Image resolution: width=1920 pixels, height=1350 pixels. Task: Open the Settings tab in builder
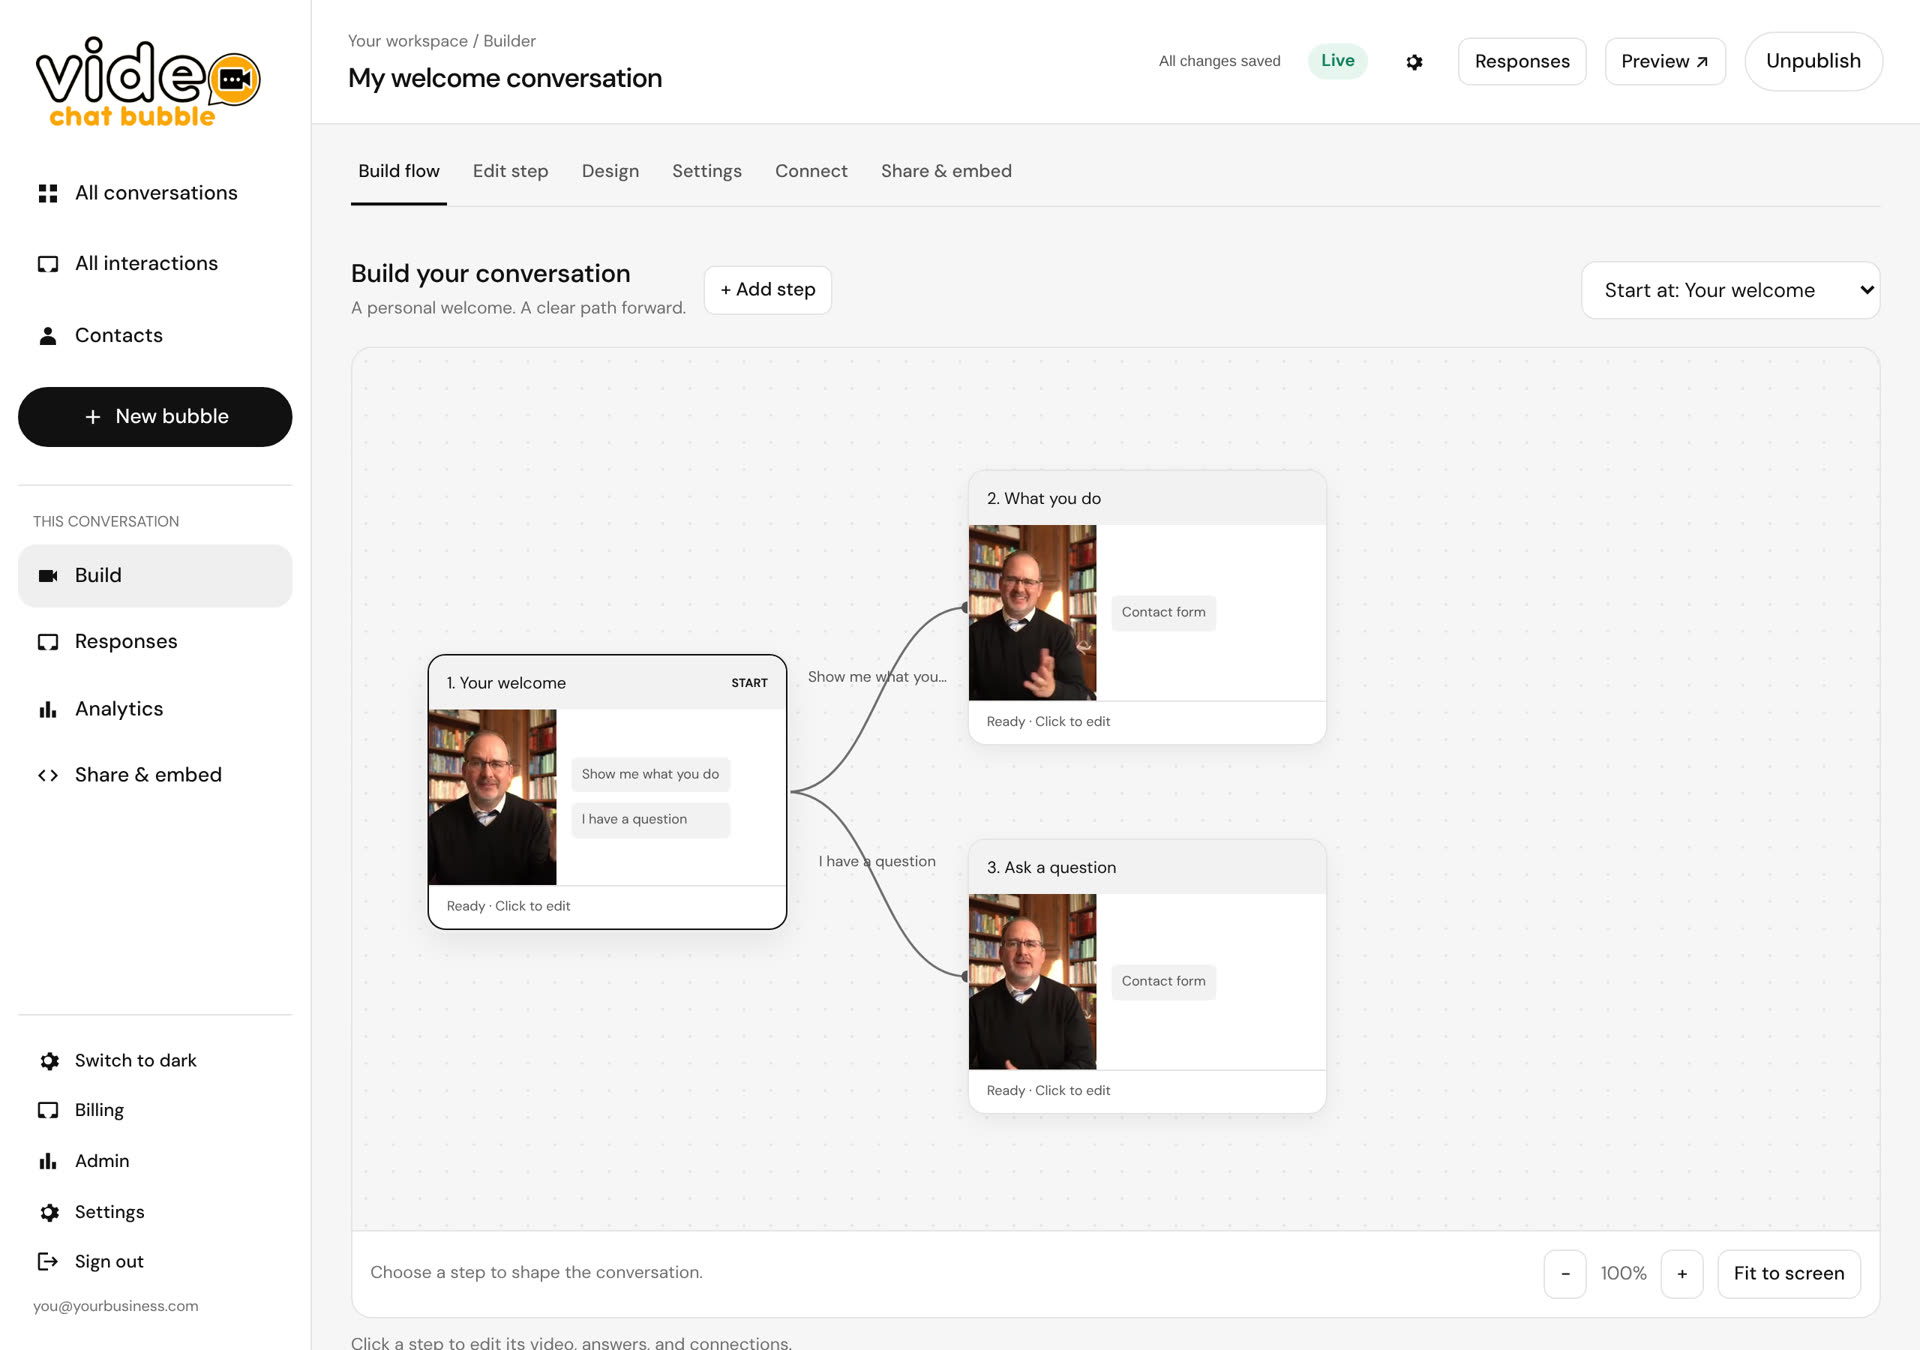tap(707, 171)
